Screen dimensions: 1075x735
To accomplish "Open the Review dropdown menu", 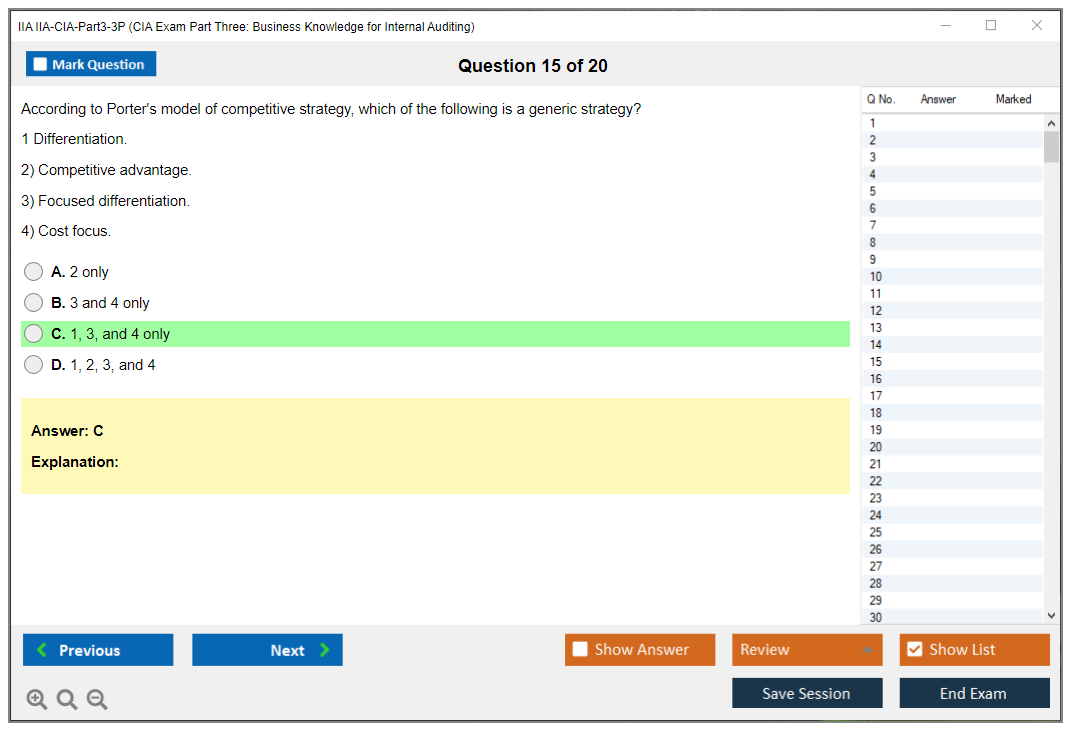I will [807, 650].
